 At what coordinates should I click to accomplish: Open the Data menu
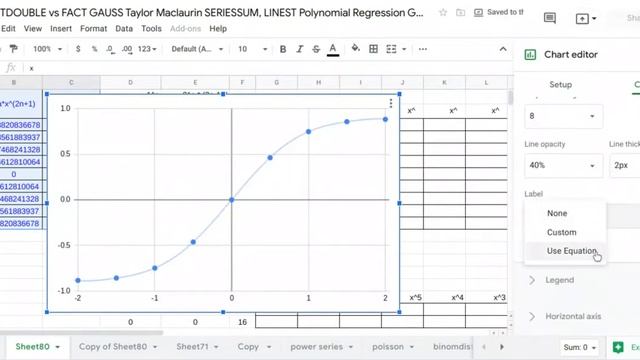(124, 29)
